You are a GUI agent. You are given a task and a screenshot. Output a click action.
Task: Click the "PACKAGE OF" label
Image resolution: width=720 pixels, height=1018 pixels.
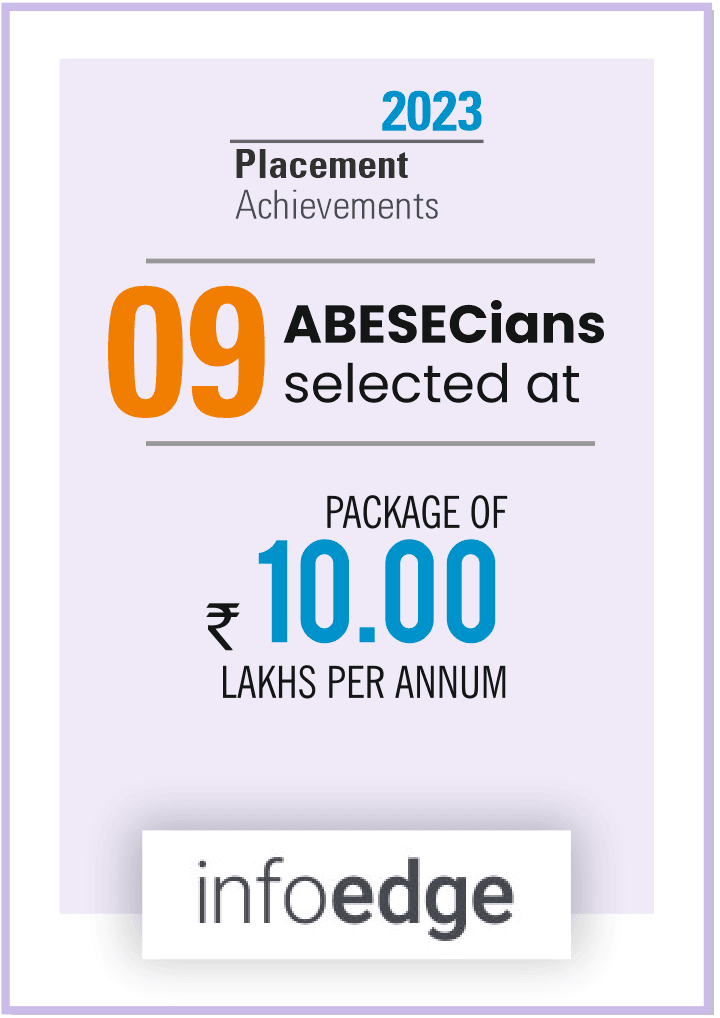click(416, 514)
